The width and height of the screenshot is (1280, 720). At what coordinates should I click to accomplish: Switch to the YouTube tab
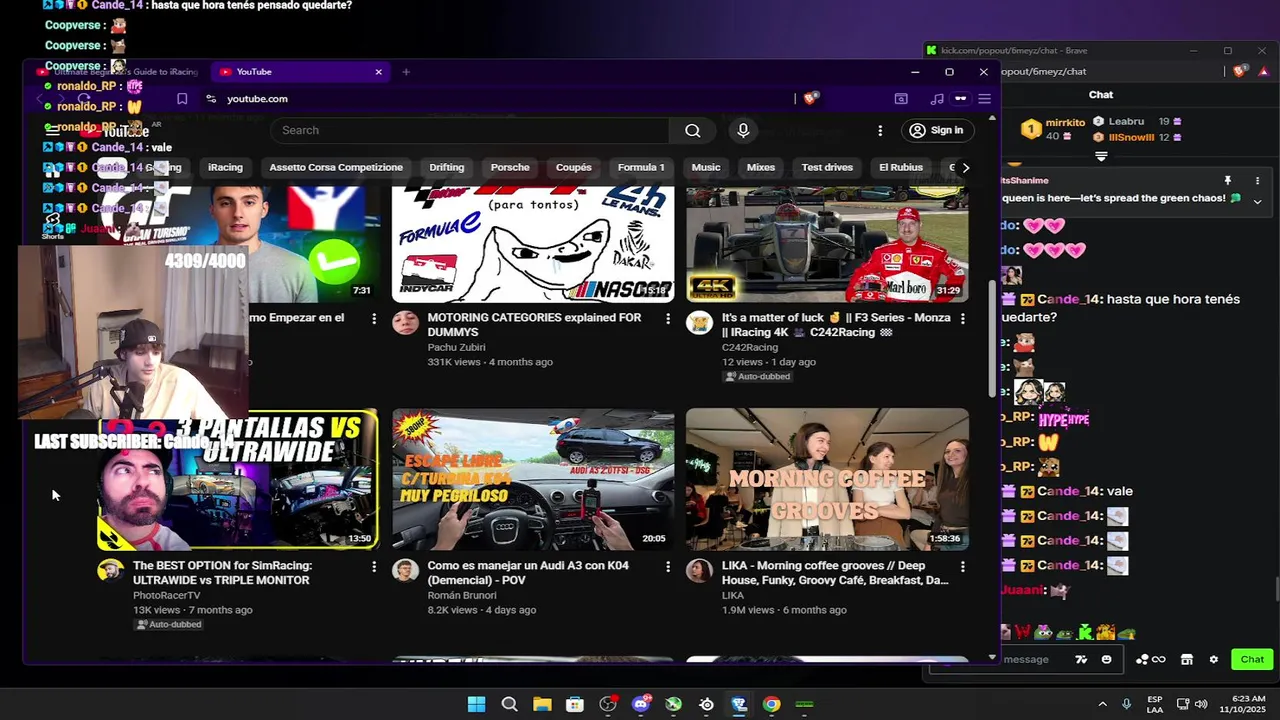300,72
